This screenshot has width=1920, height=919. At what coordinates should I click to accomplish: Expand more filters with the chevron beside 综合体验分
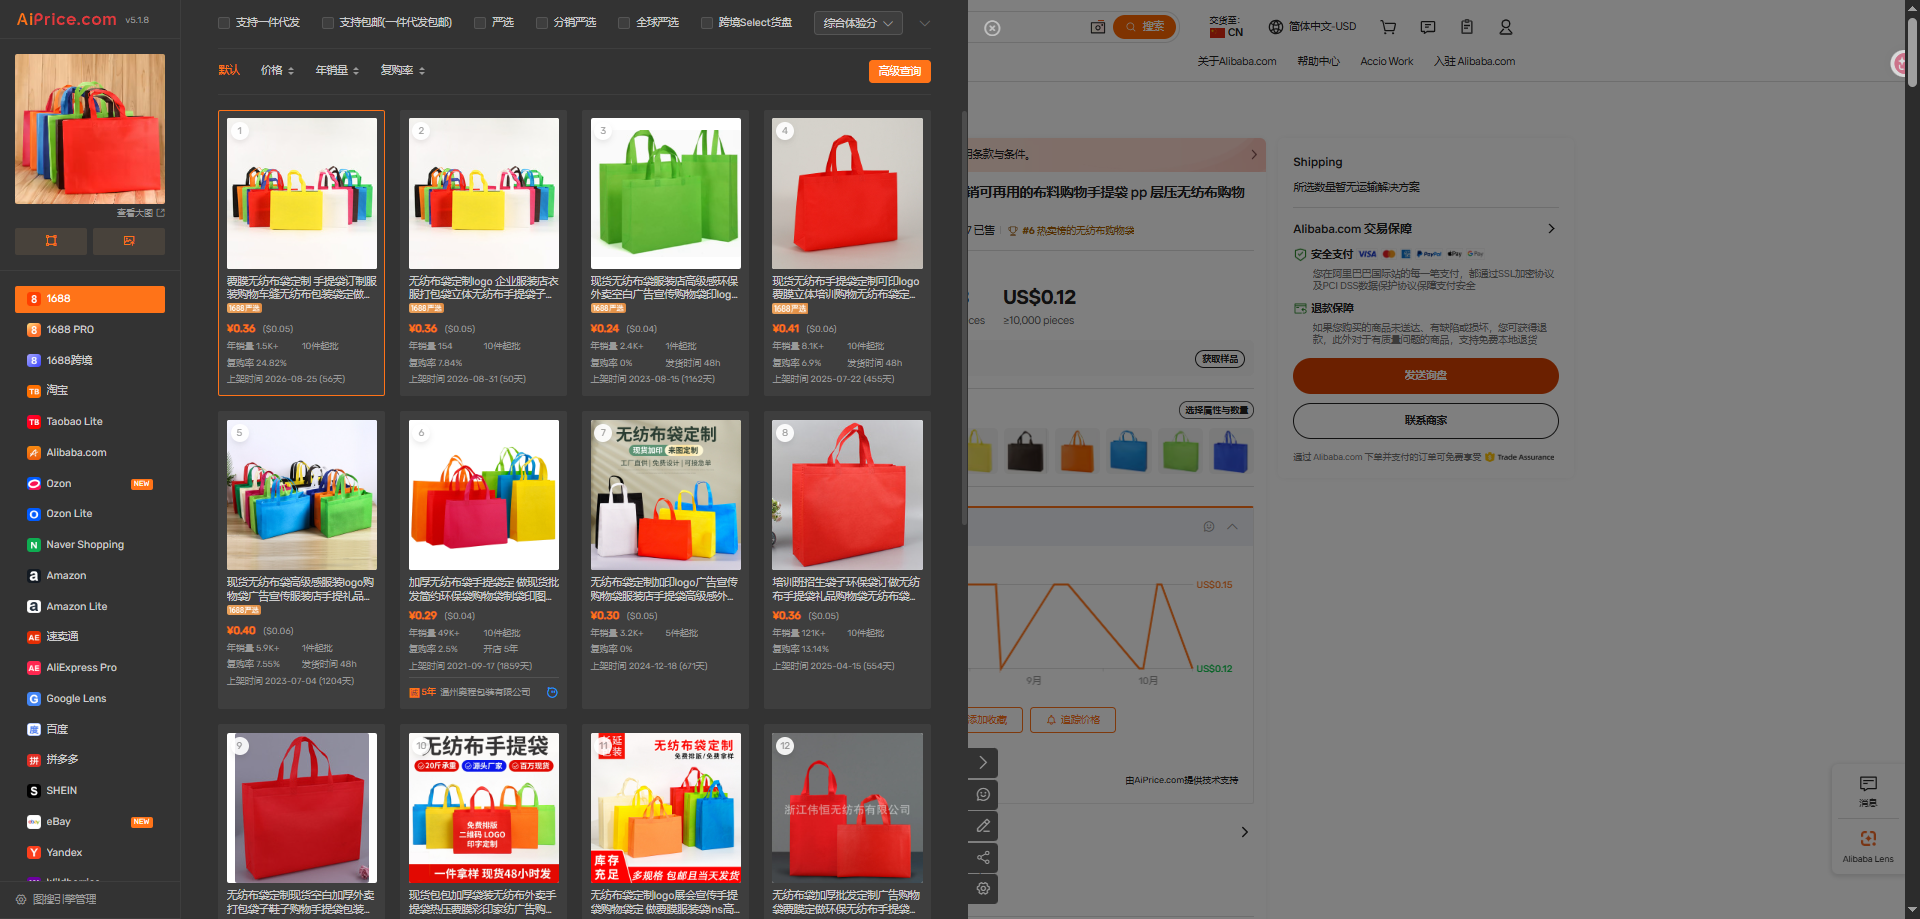[x=925, y=23]
